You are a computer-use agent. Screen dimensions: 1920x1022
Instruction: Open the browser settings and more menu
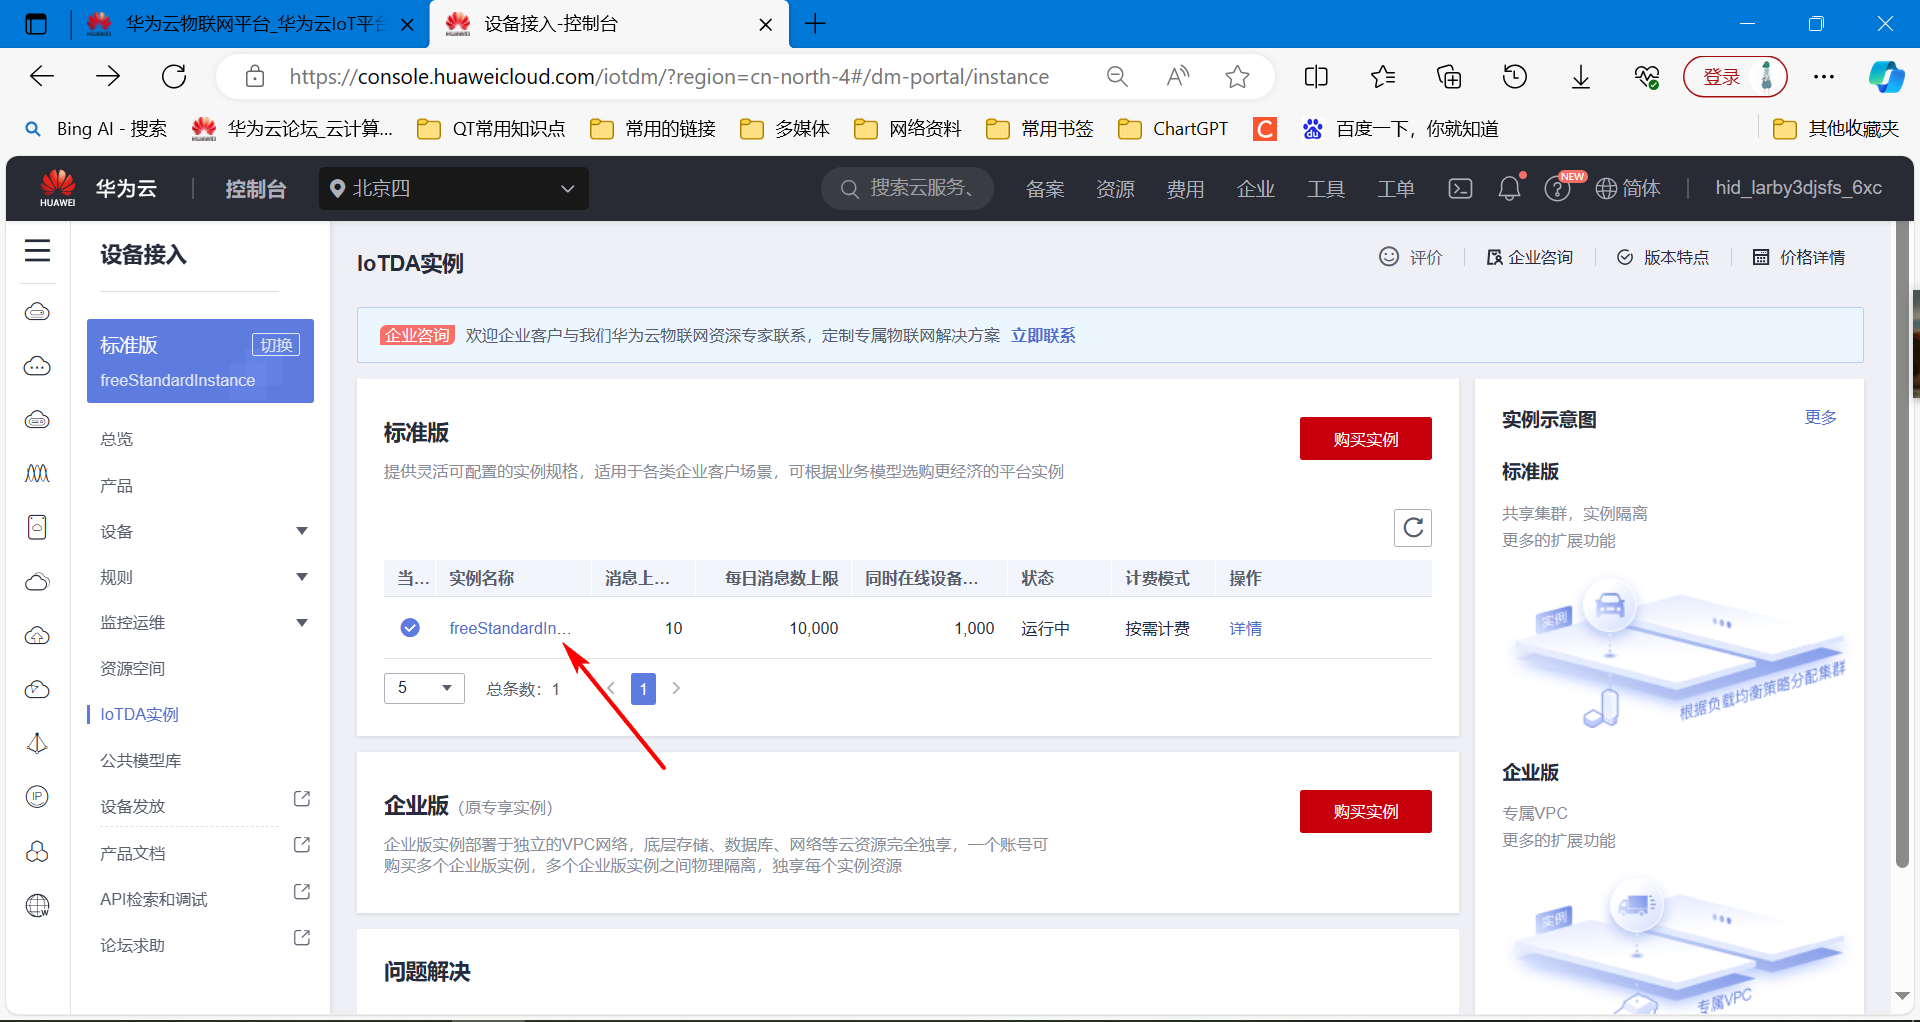point(1824,76)
